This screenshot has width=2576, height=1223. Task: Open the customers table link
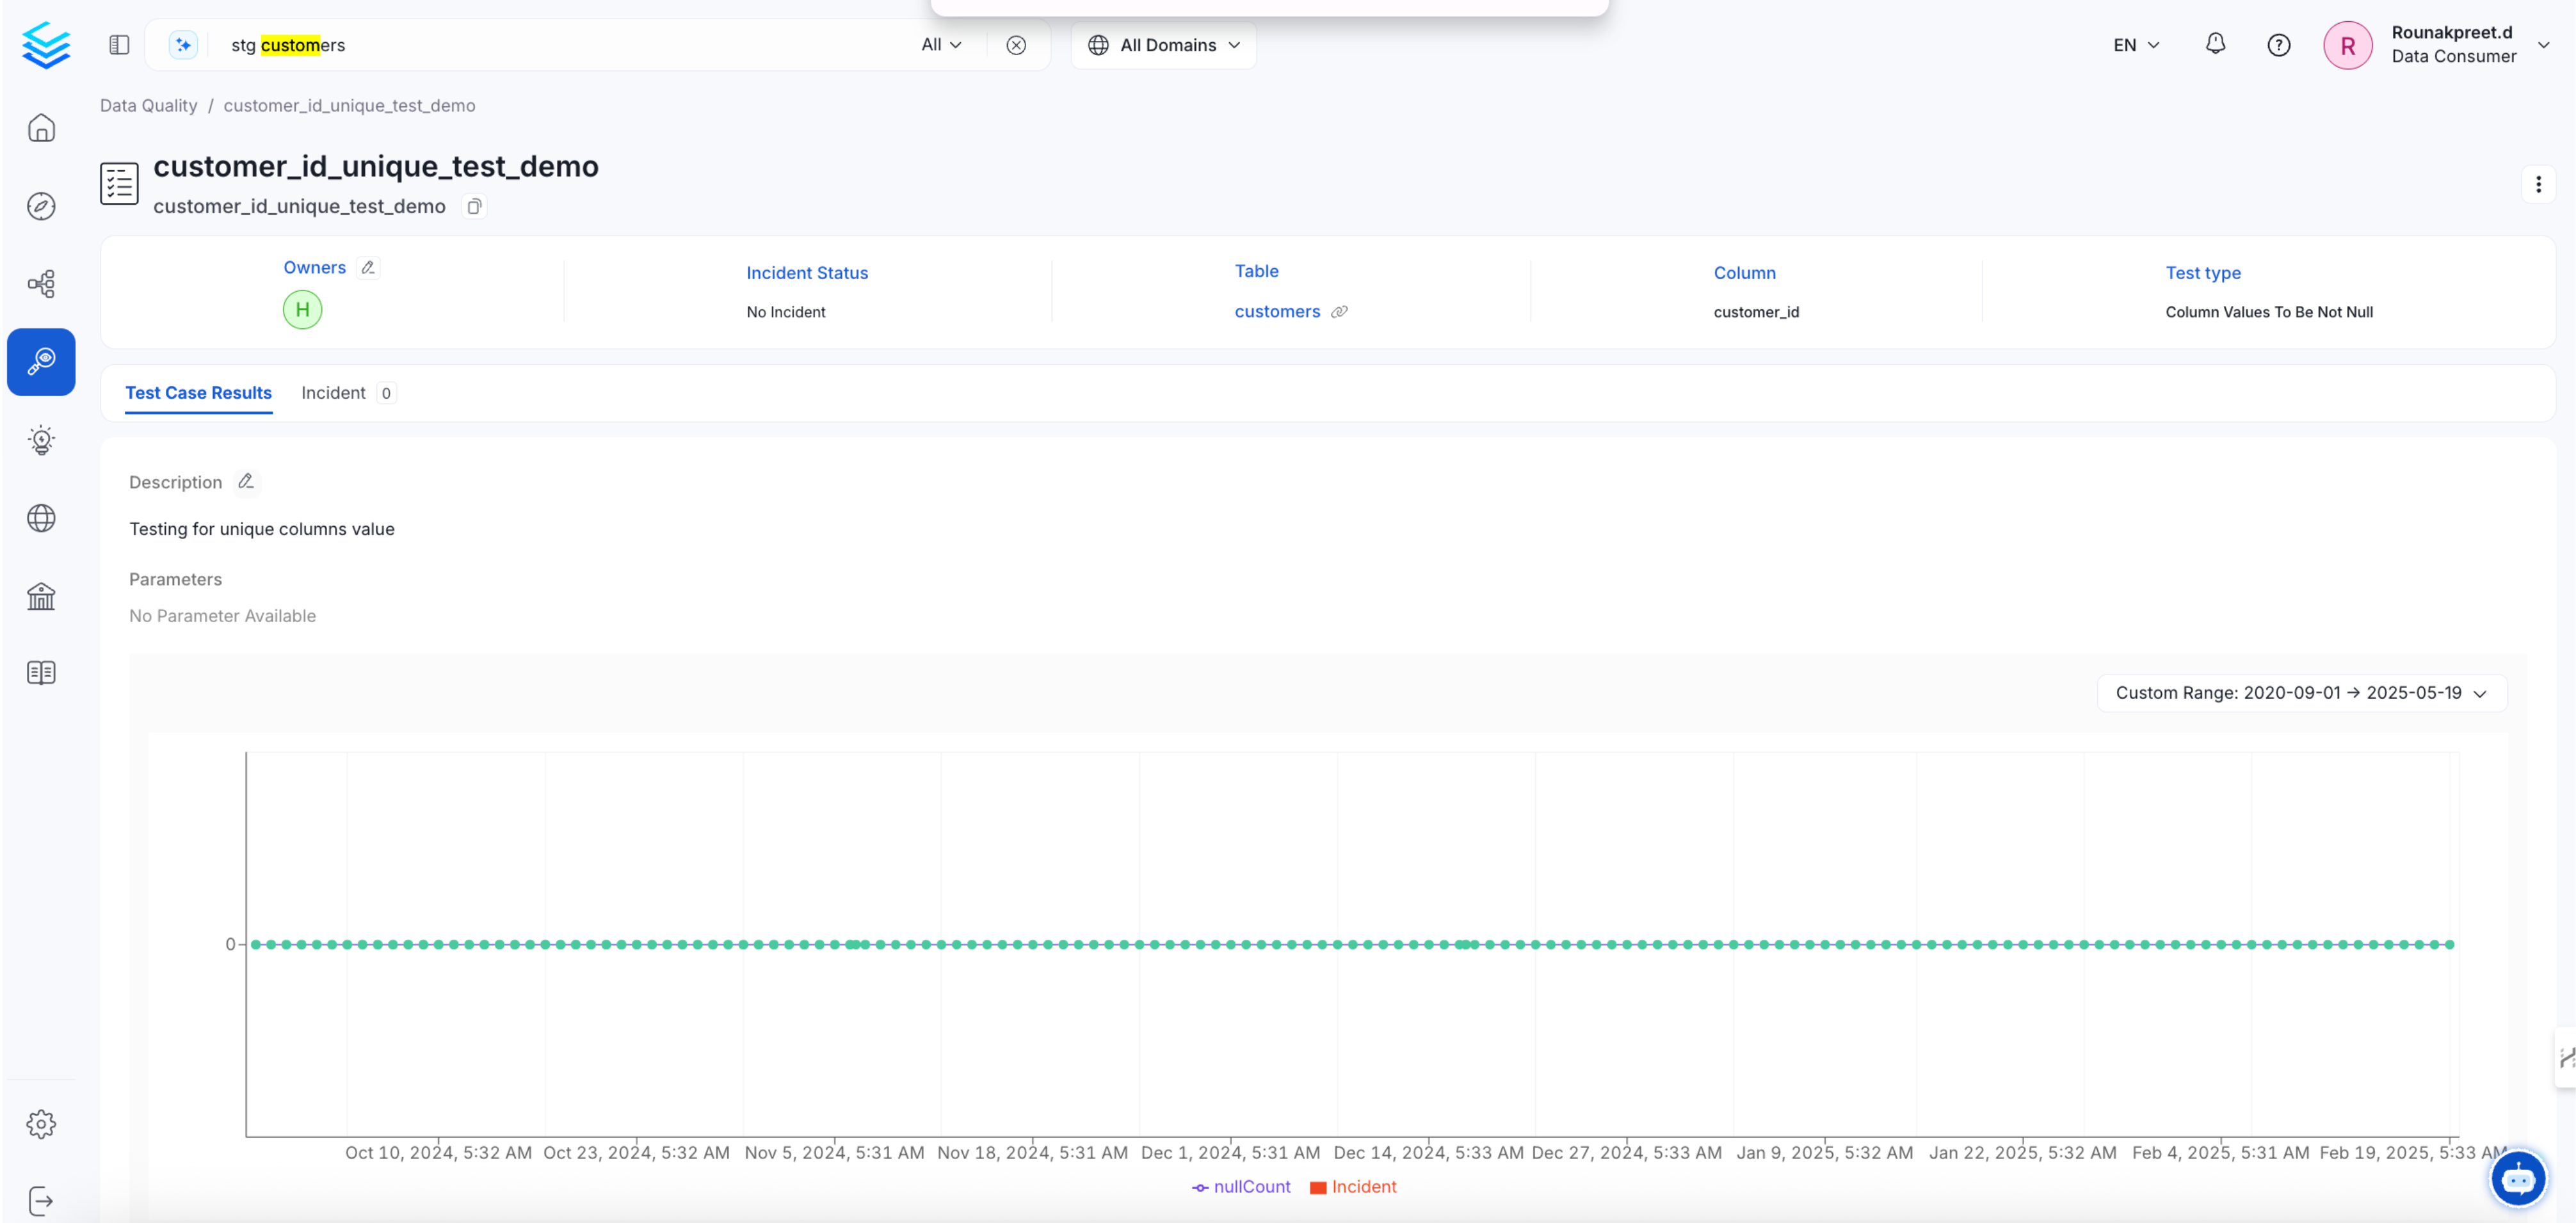click(x=1277, y=311)
